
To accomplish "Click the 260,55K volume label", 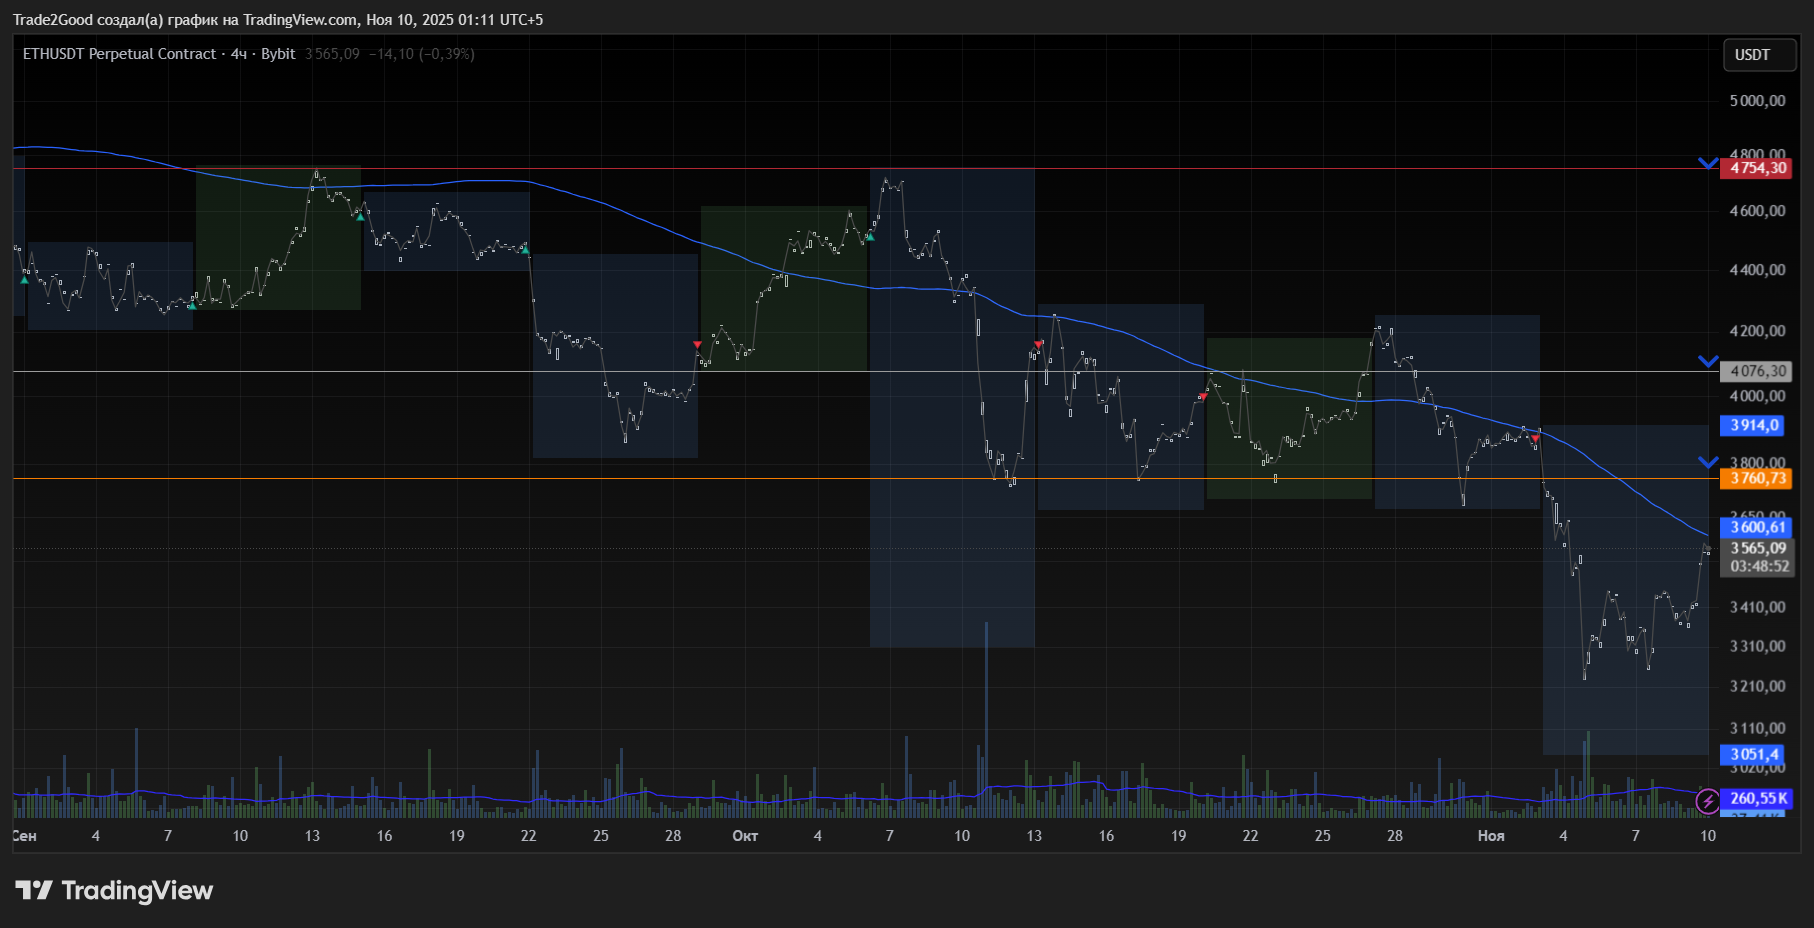I will [x=1758, y=798].
